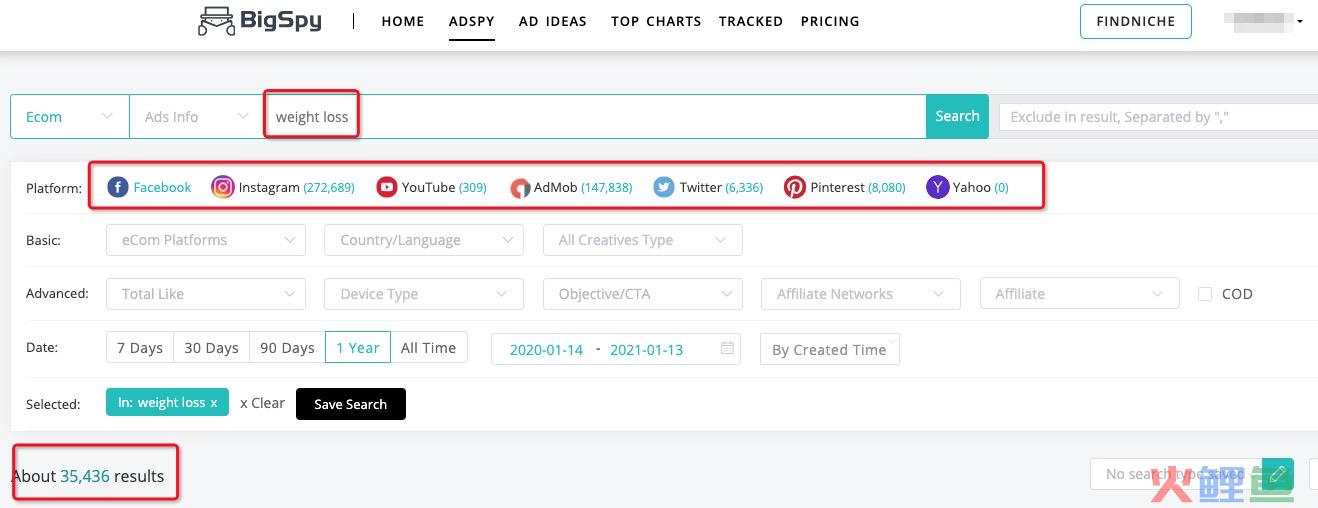Select the Twitter platform icon
The image size is (1318, 508).
pyautogui.click(x=664, y=187)
